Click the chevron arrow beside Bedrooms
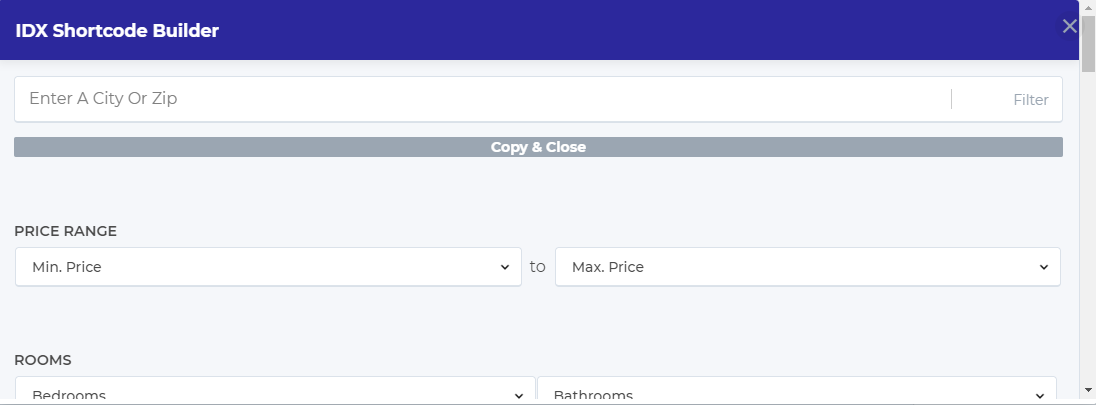Image resolution: width=1096 pixels, height=405 pixels. [519, 396]
